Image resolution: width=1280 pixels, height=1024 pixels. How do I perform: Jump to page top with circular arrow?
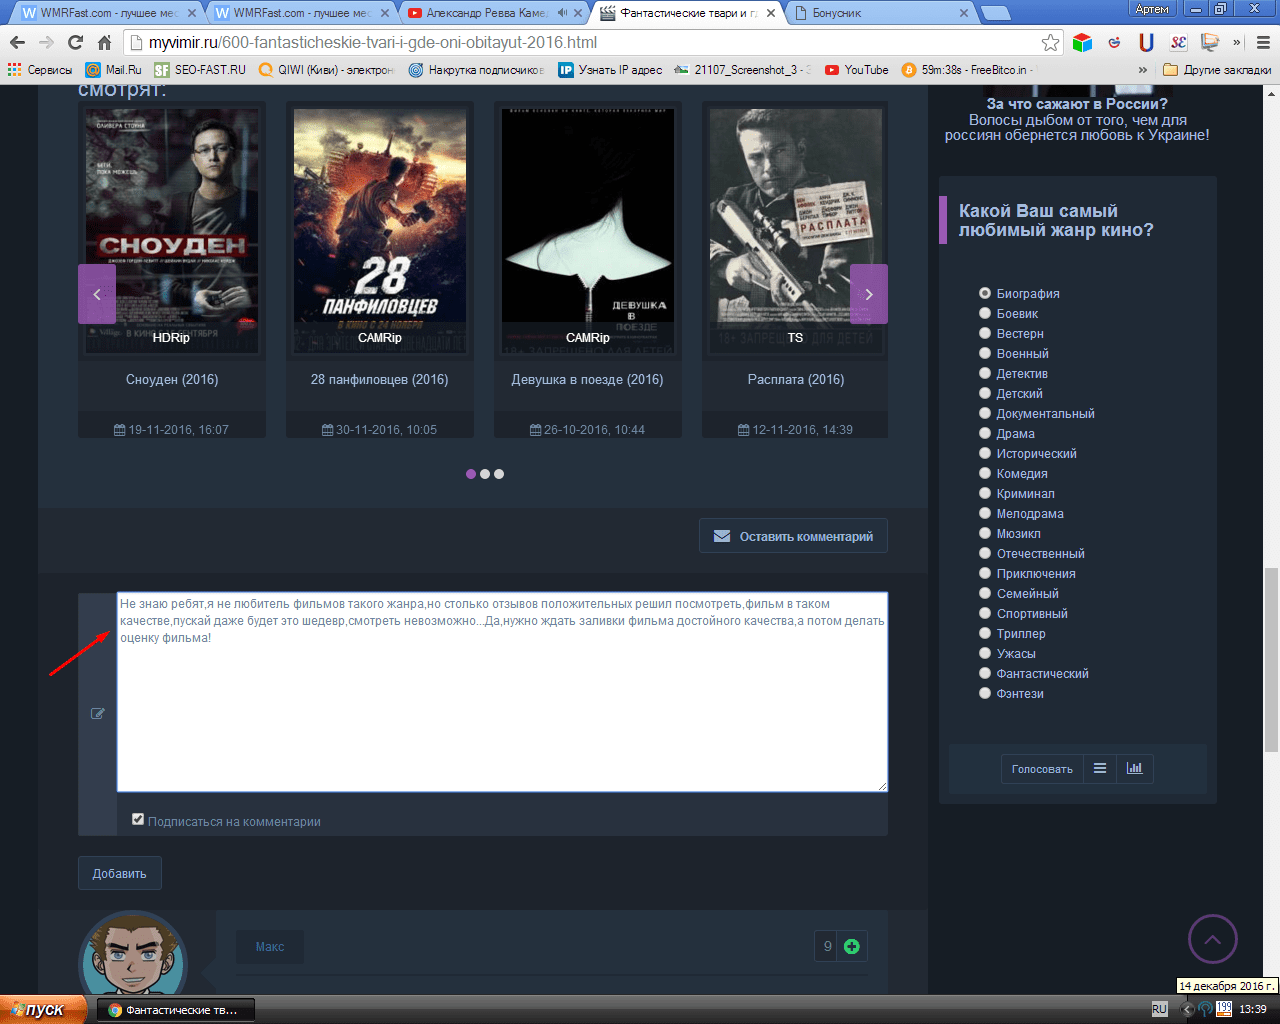point(1213,940)
